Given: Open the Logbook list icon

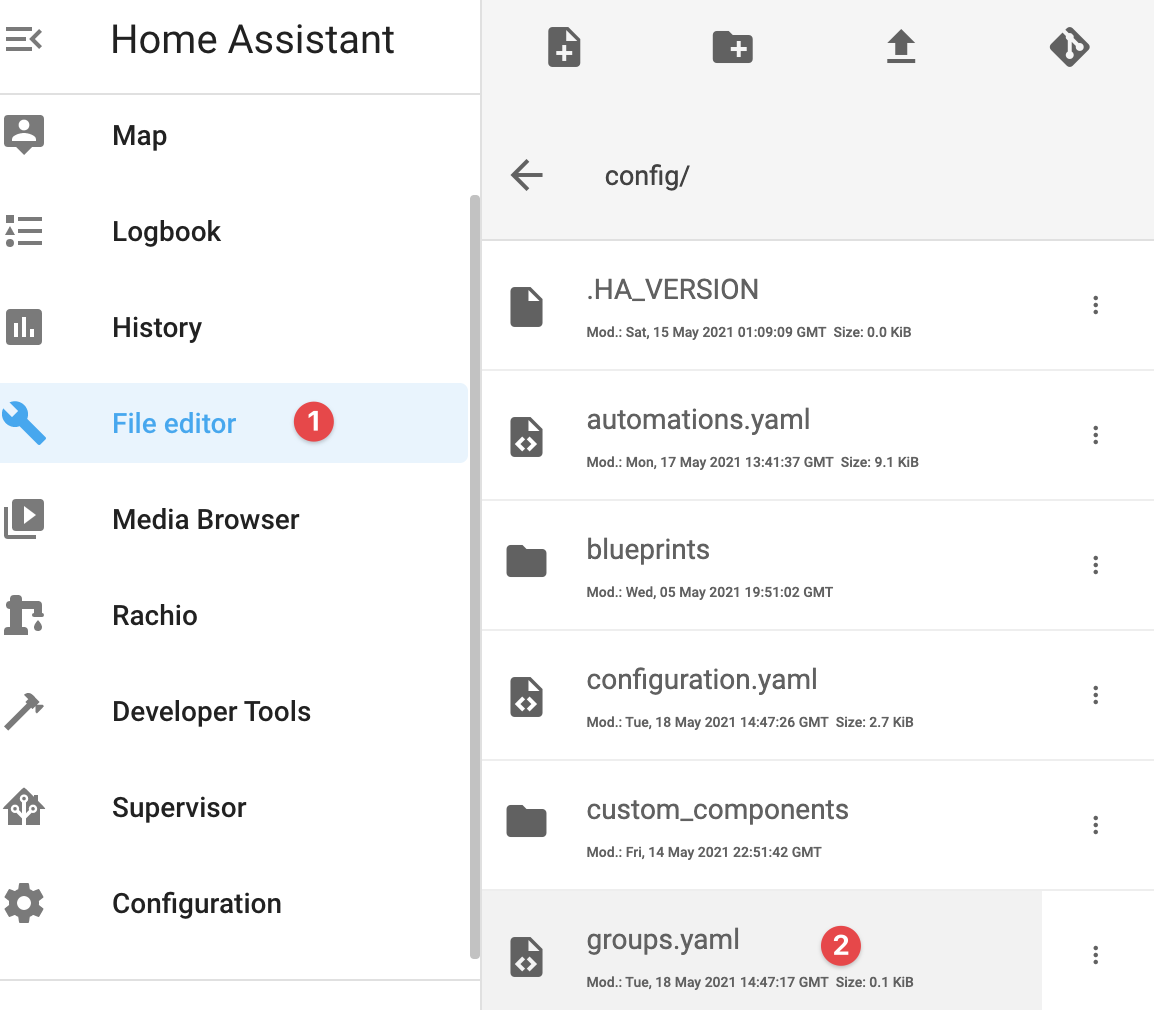Looking at the screenshot, I should tap(24, 231).
